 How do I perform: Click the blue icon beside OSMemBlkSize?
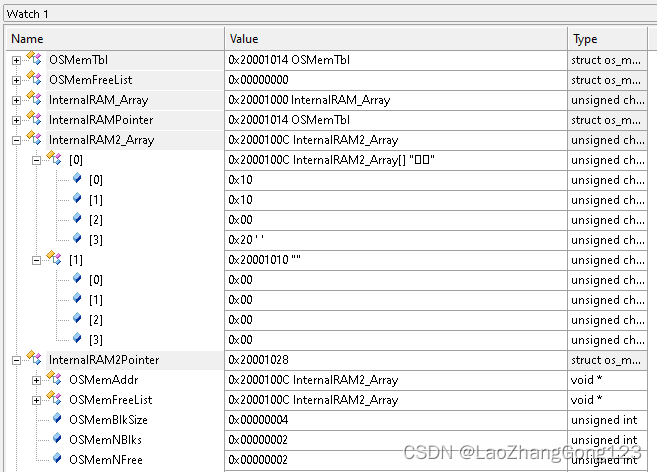coord(57,418)
